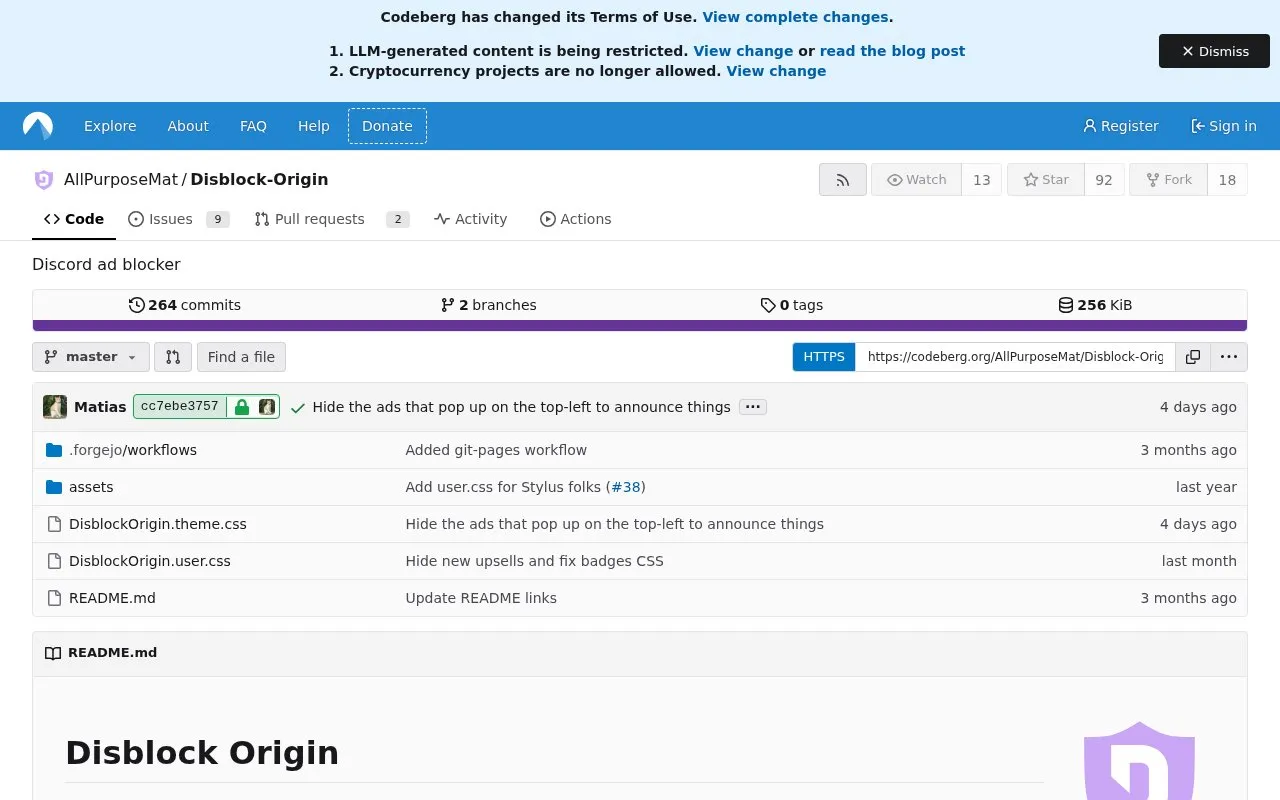Switch to the Activity tab
This screenshot has width=1280, height=800.
(471, 219)
